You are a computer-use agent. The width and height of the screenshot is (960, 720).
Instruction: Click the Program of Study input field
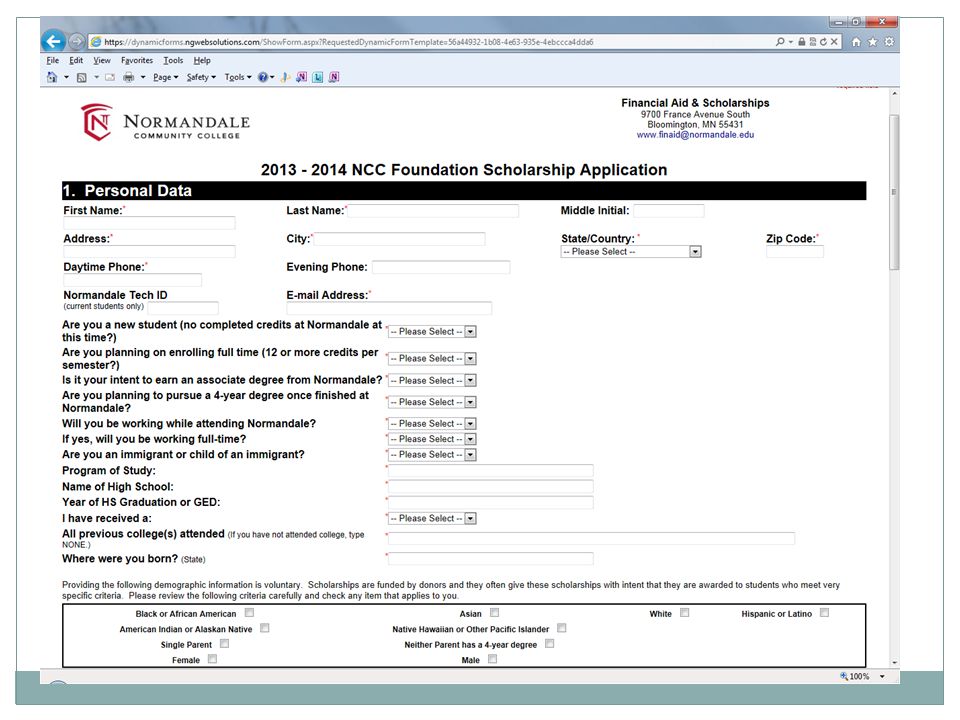click(x=490, y=471)
